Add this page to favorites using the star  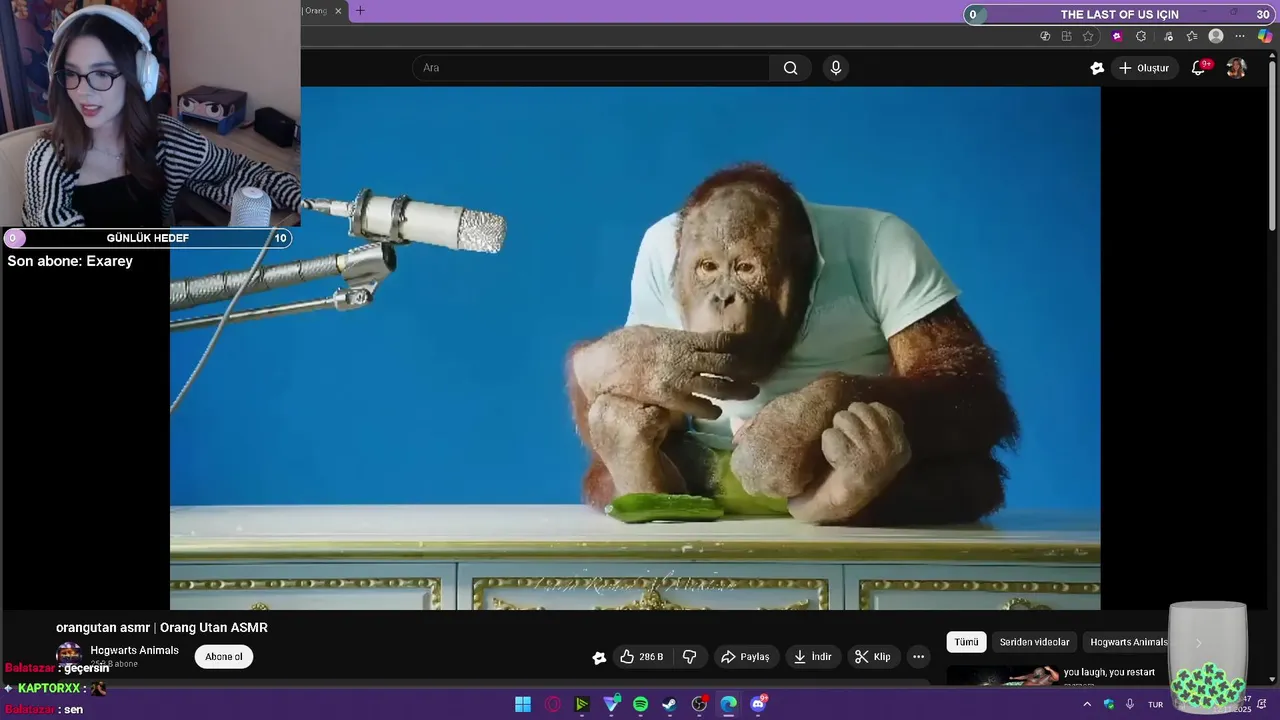coord(1088,36)
